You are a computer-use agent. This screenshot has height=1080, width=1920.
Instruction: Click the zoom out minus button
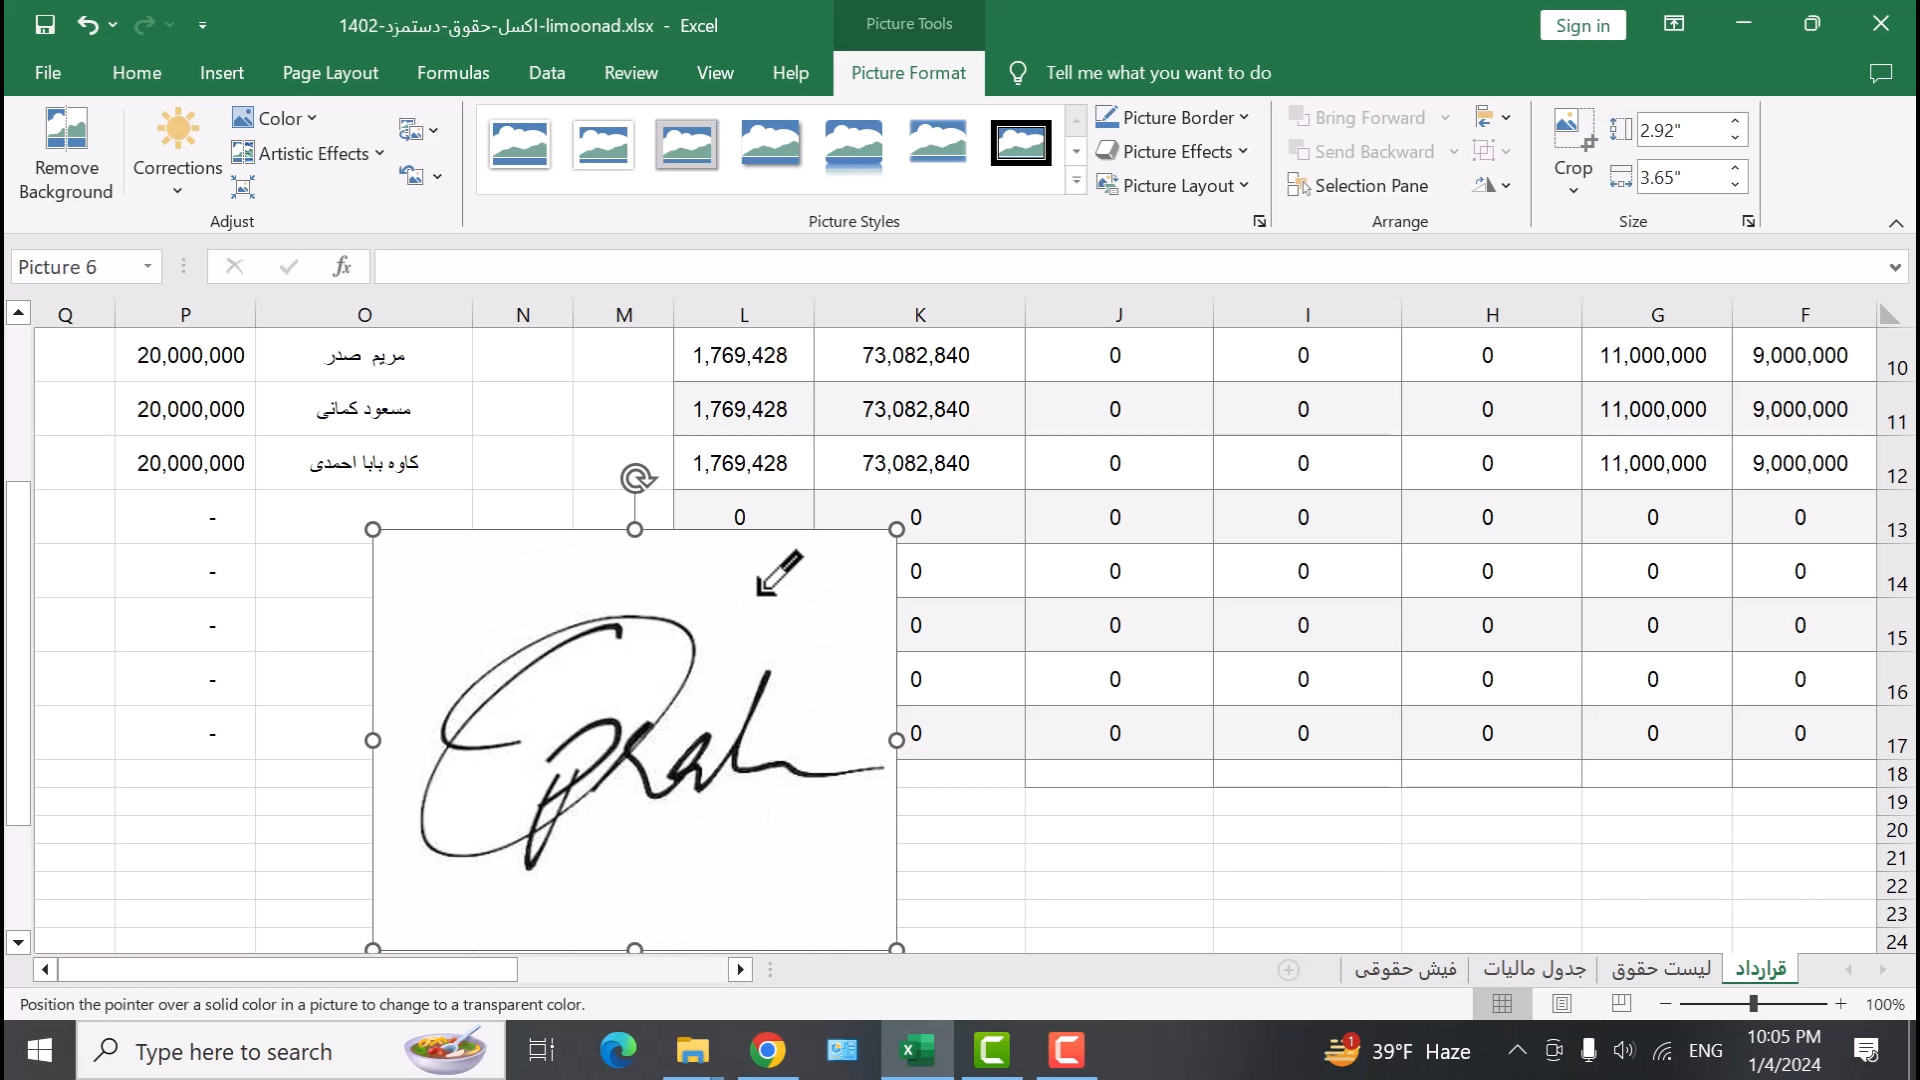coord(1665,1004)
